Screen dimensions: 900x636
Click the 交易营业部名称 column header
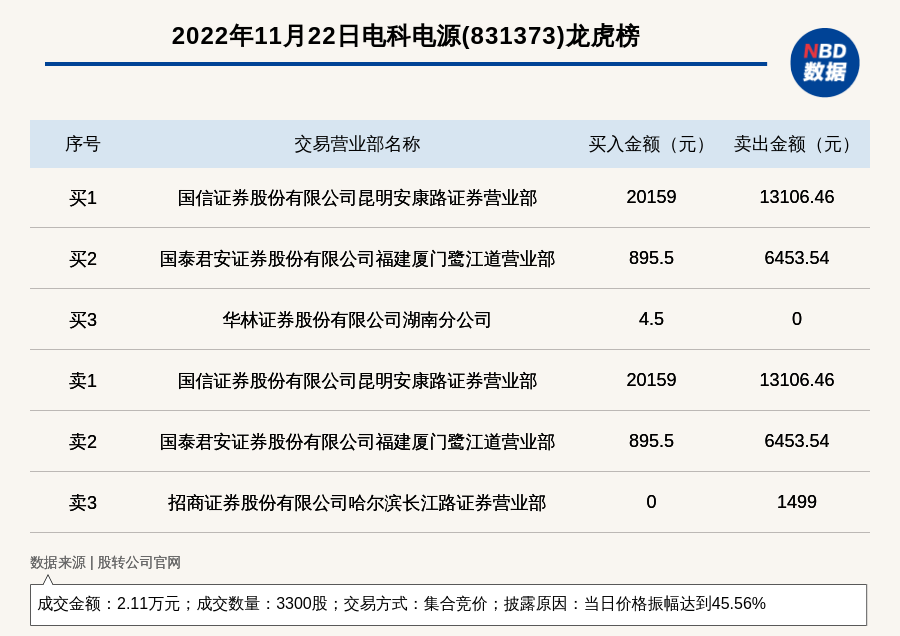click(357, 144)
